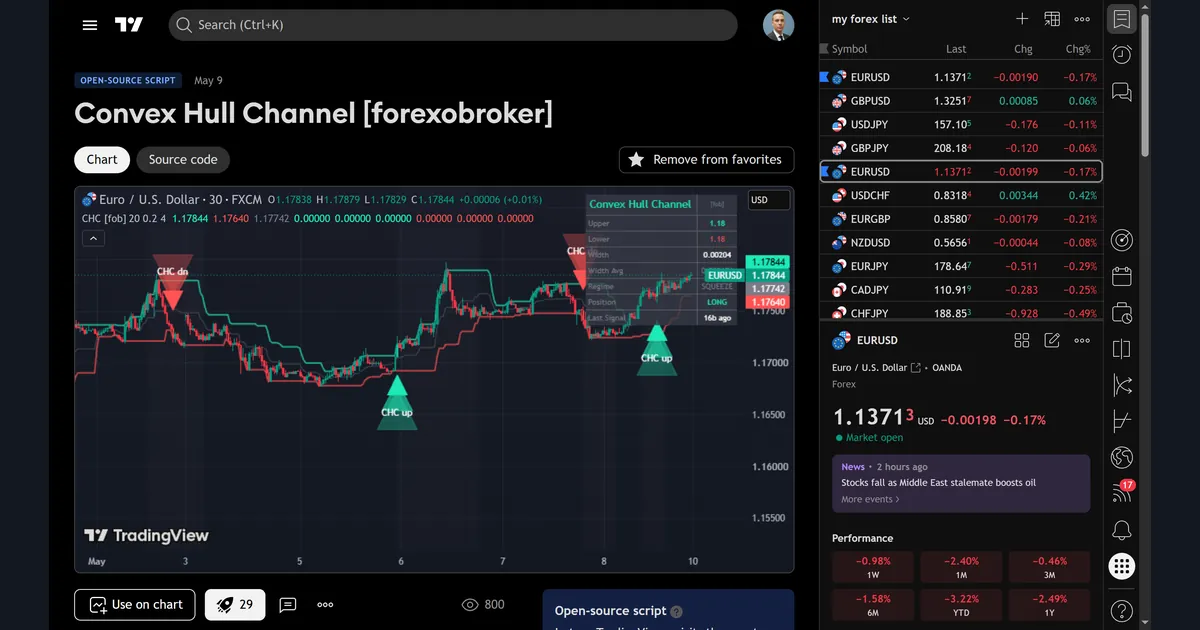Open Notifications bell icon

point(1122,530)
